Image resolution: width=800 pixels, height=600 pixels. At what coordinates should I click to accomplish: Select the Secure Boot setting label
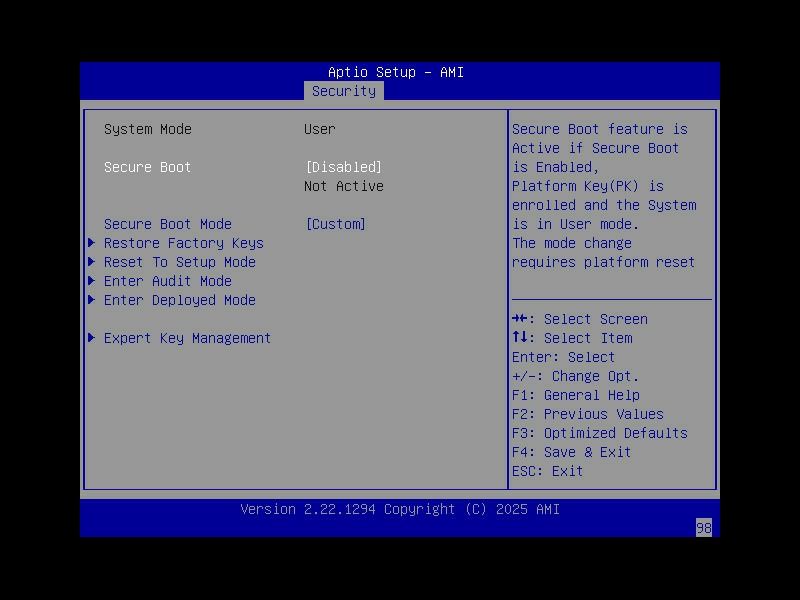147,167
